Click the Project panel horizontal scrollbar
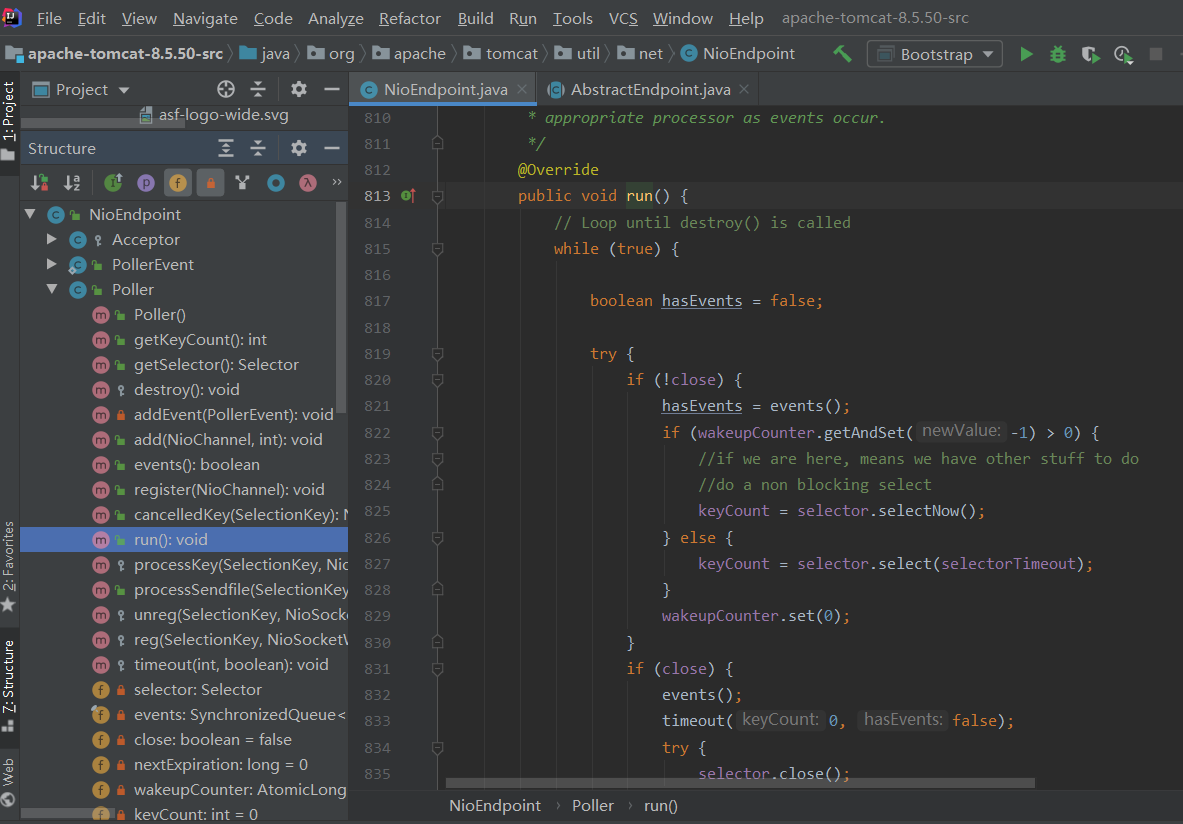 pos(103,122)
